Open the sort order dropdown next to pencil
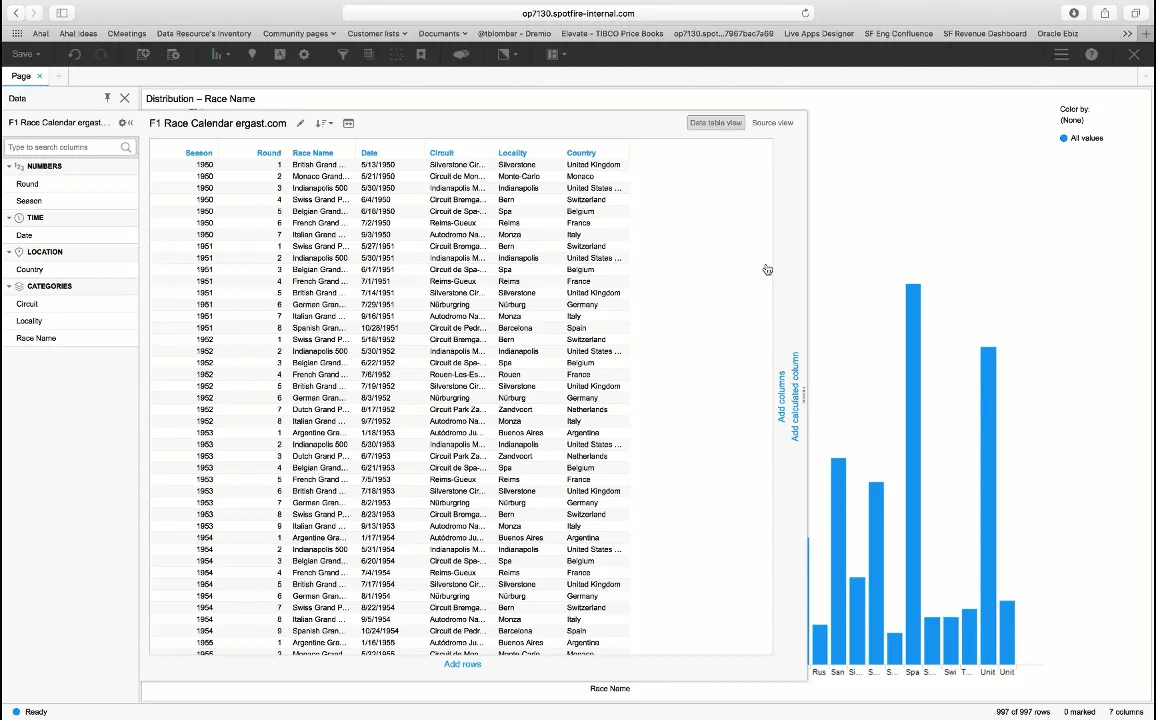 pos(324,124)
